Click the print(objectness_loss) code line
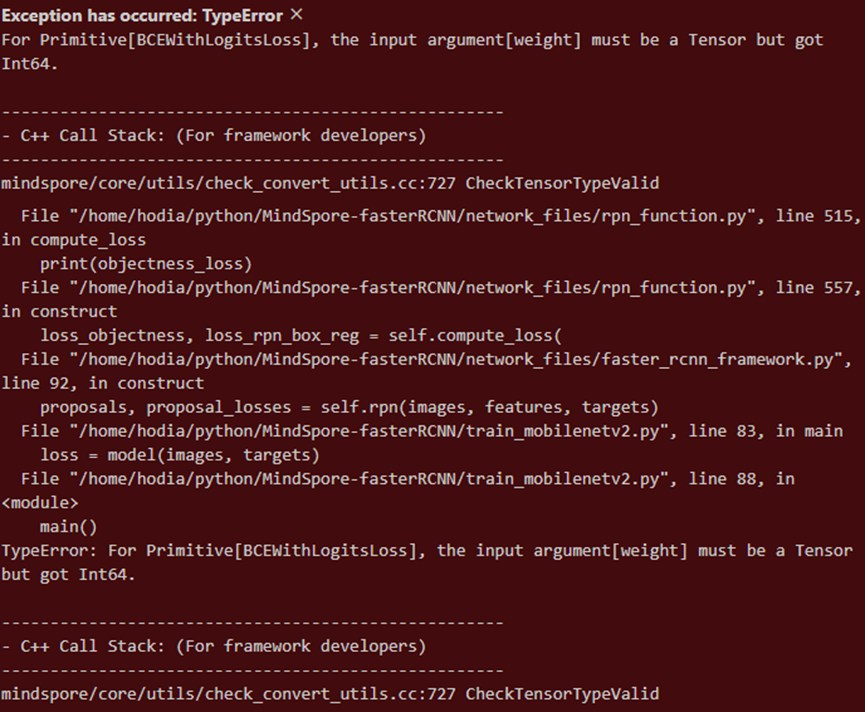The image size is (865, 712). tap(146, 264)
